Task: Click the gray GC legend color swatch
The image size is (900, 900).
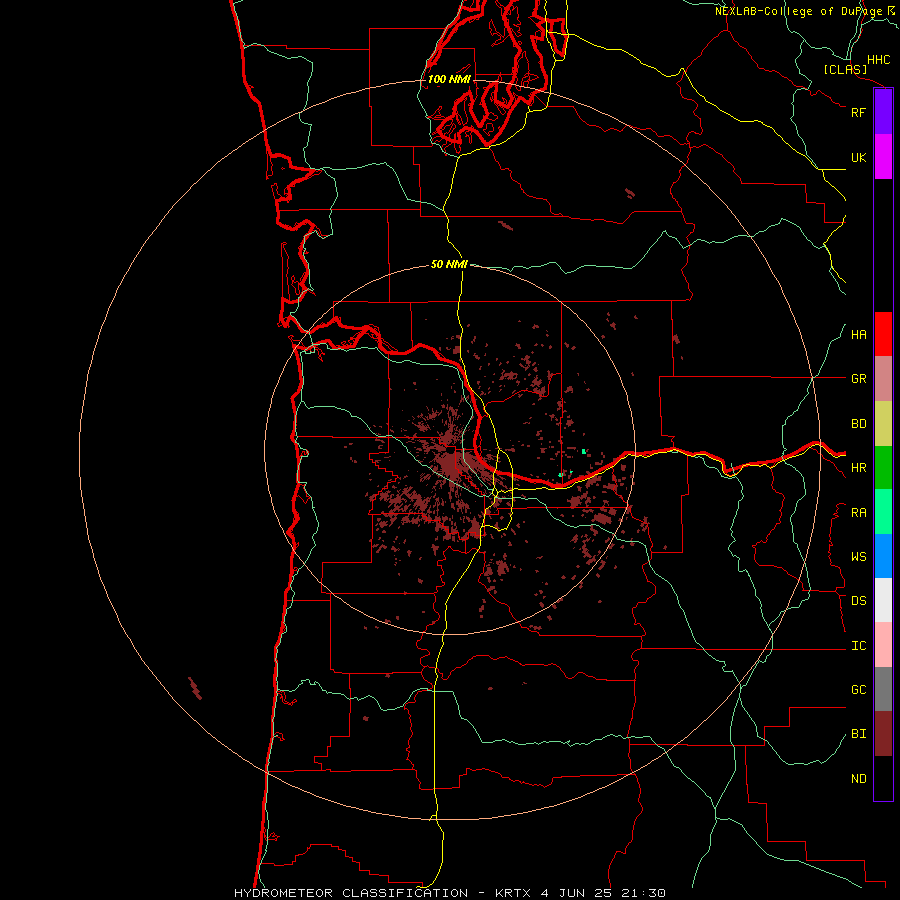Action: click(883, 689)
